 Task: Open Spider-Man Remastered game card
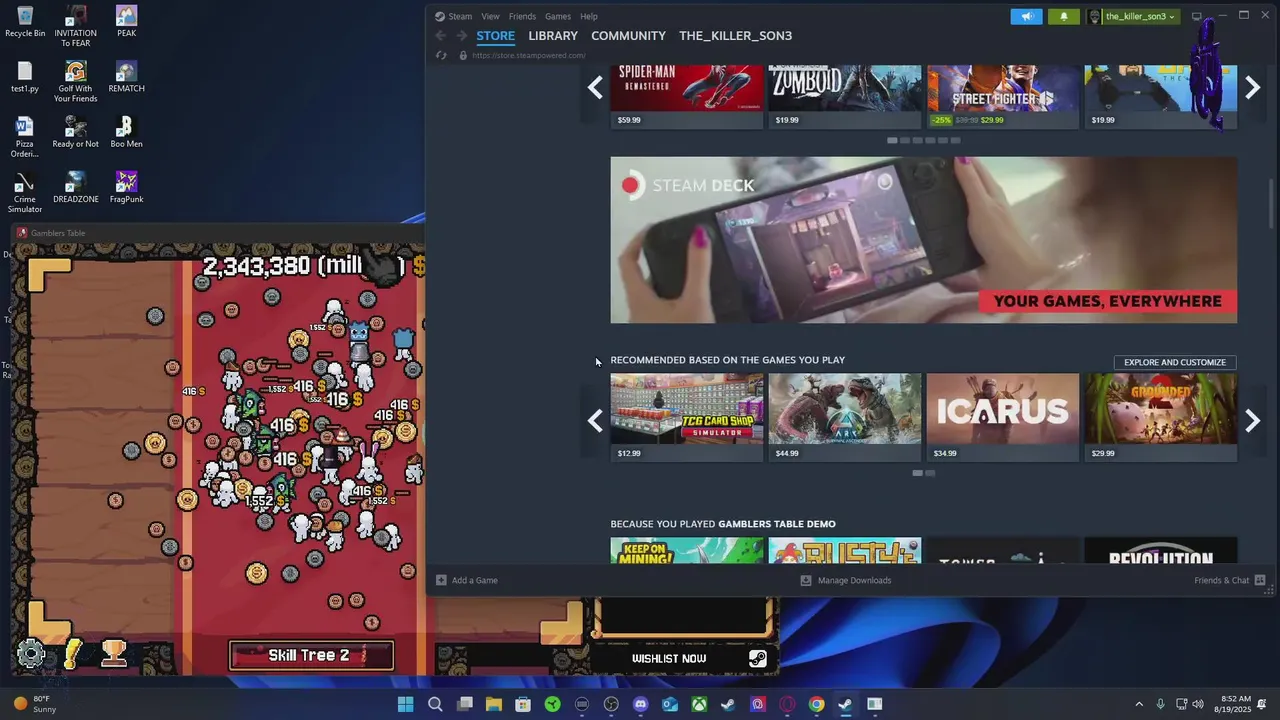coord(687,97)
